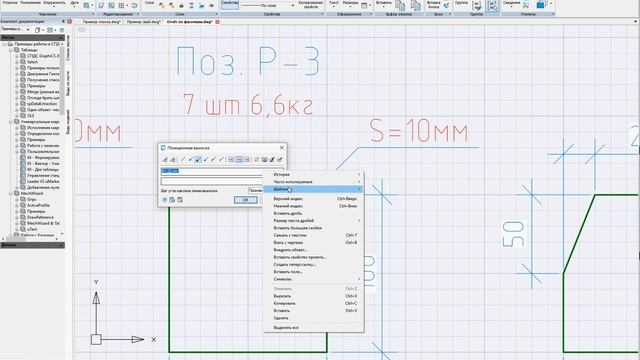The image size is (640, 360).
Task: Click the Вставка блока ribbon button
Action: click(433, 5)
